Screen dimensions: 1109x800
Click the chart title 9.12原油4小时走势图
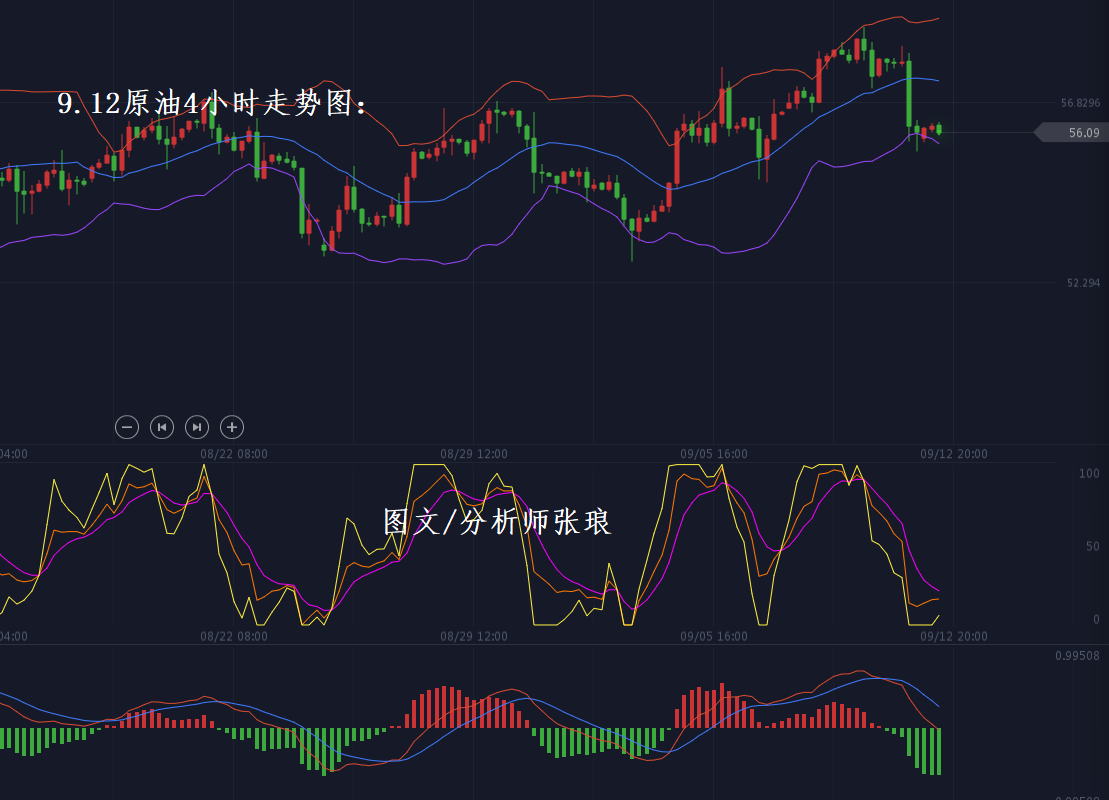coord(213,104)
